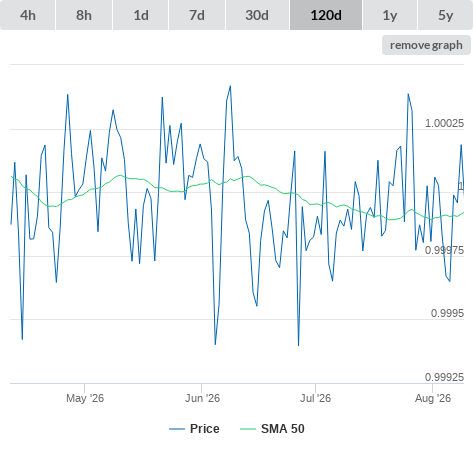Click the blue Price legend line swatch

click(177, 429)
